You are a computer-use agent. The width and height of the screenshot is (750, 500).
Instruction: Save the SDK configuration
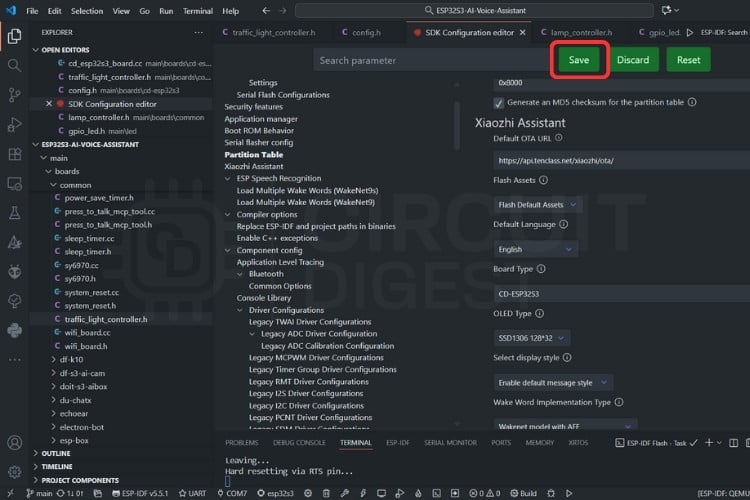click(x=579, y=60)
